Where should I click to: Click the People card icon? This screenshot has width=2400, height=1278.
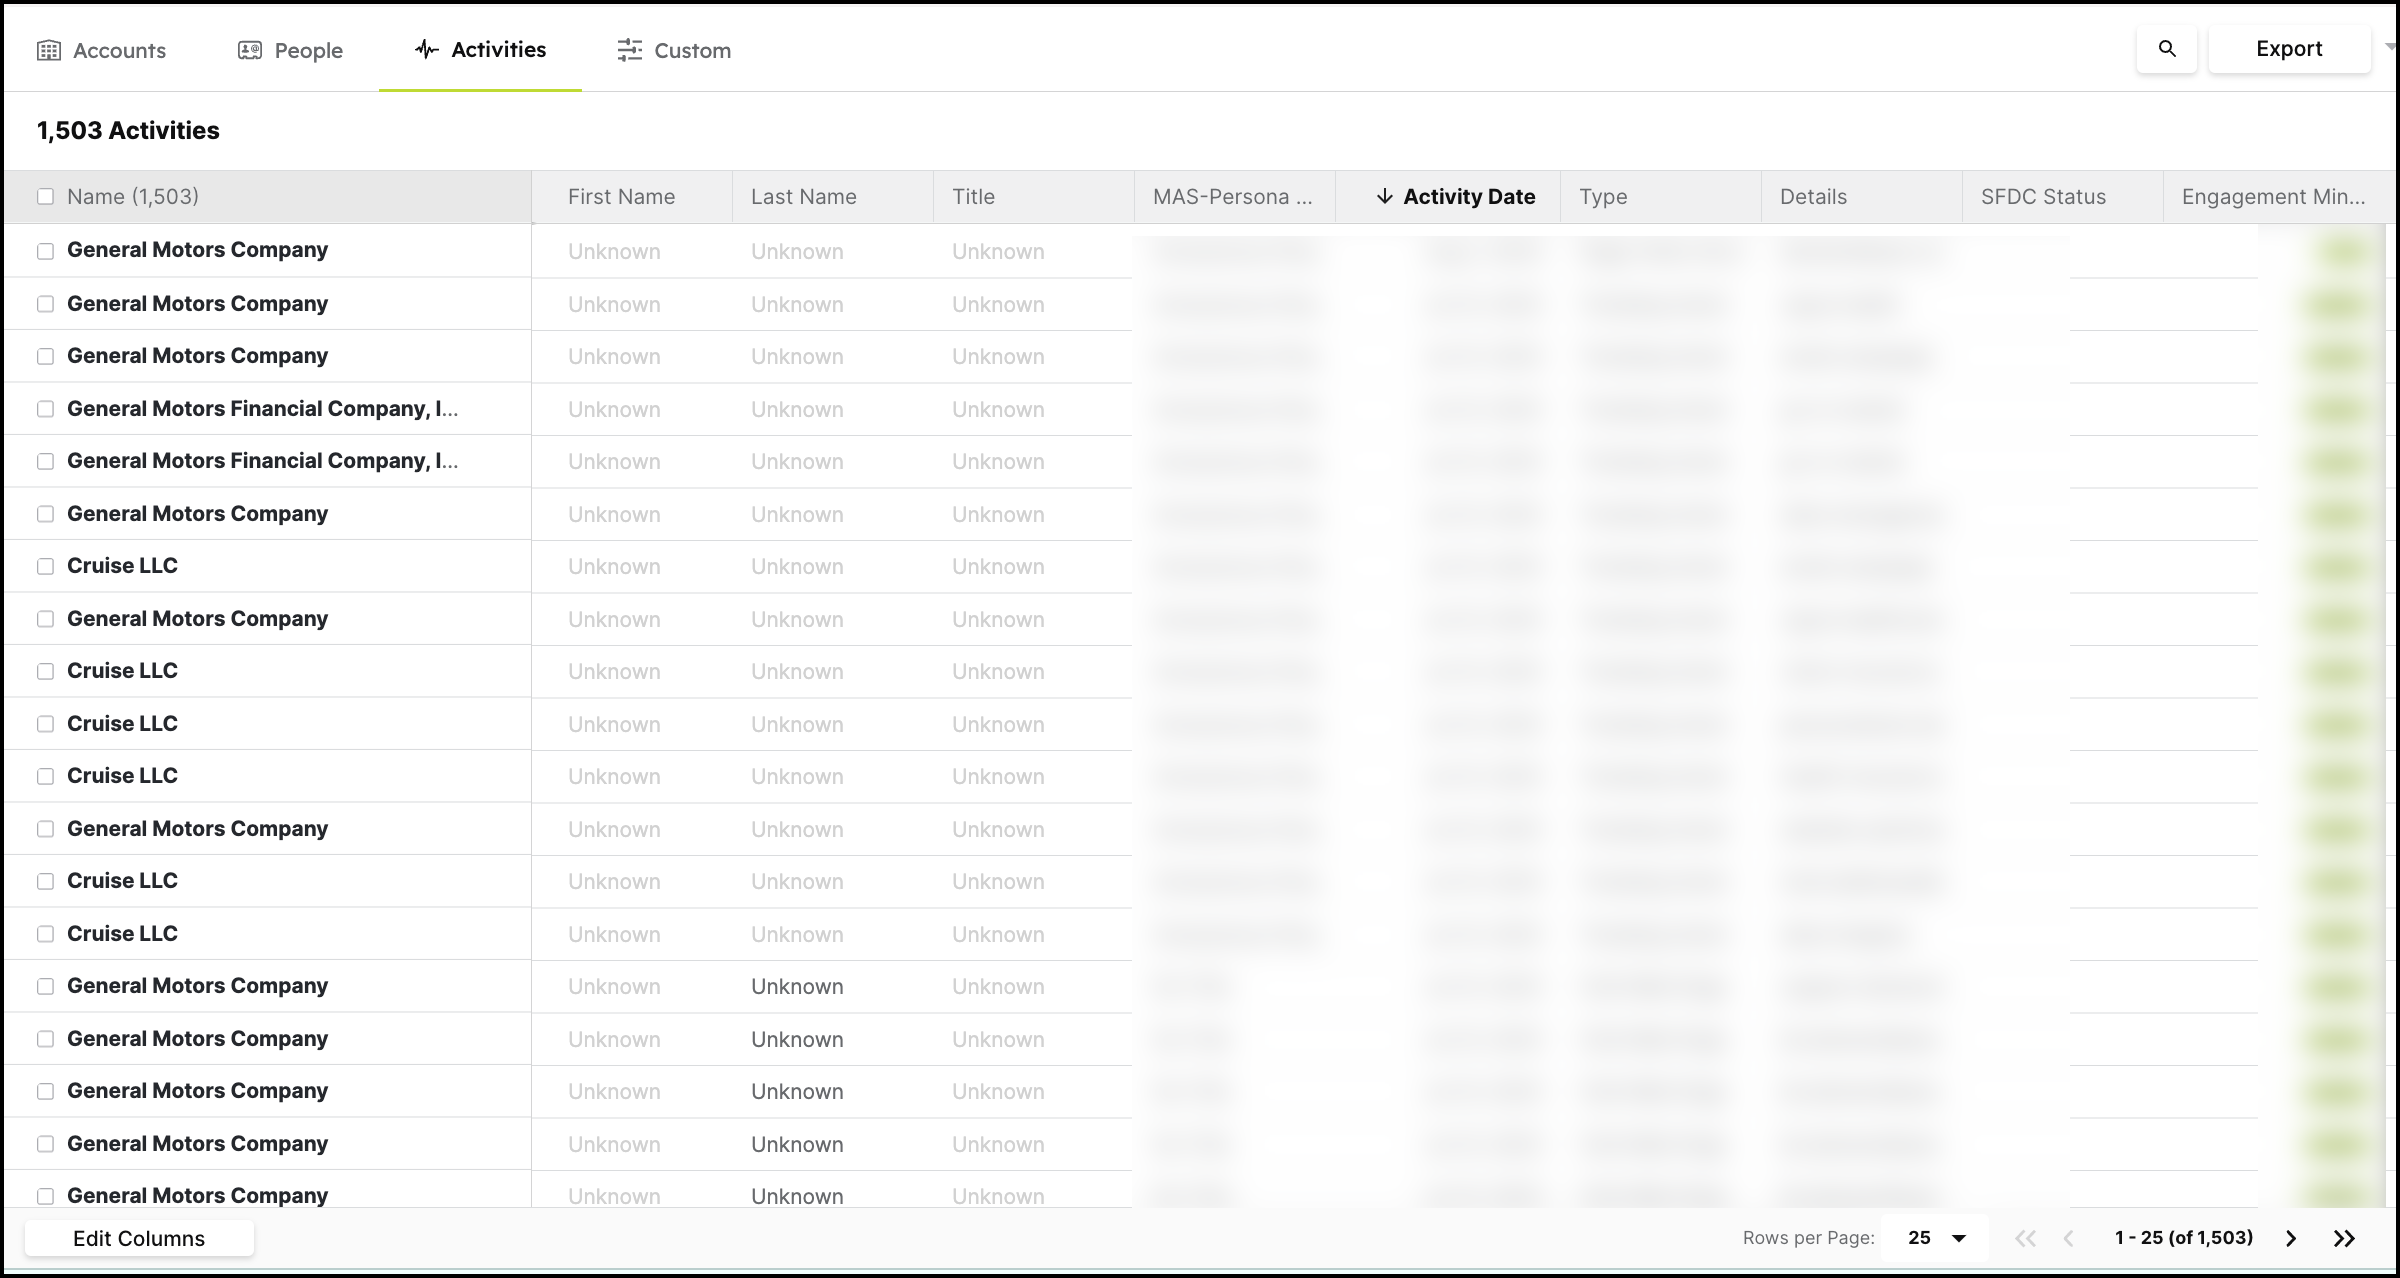pos(250,51)
